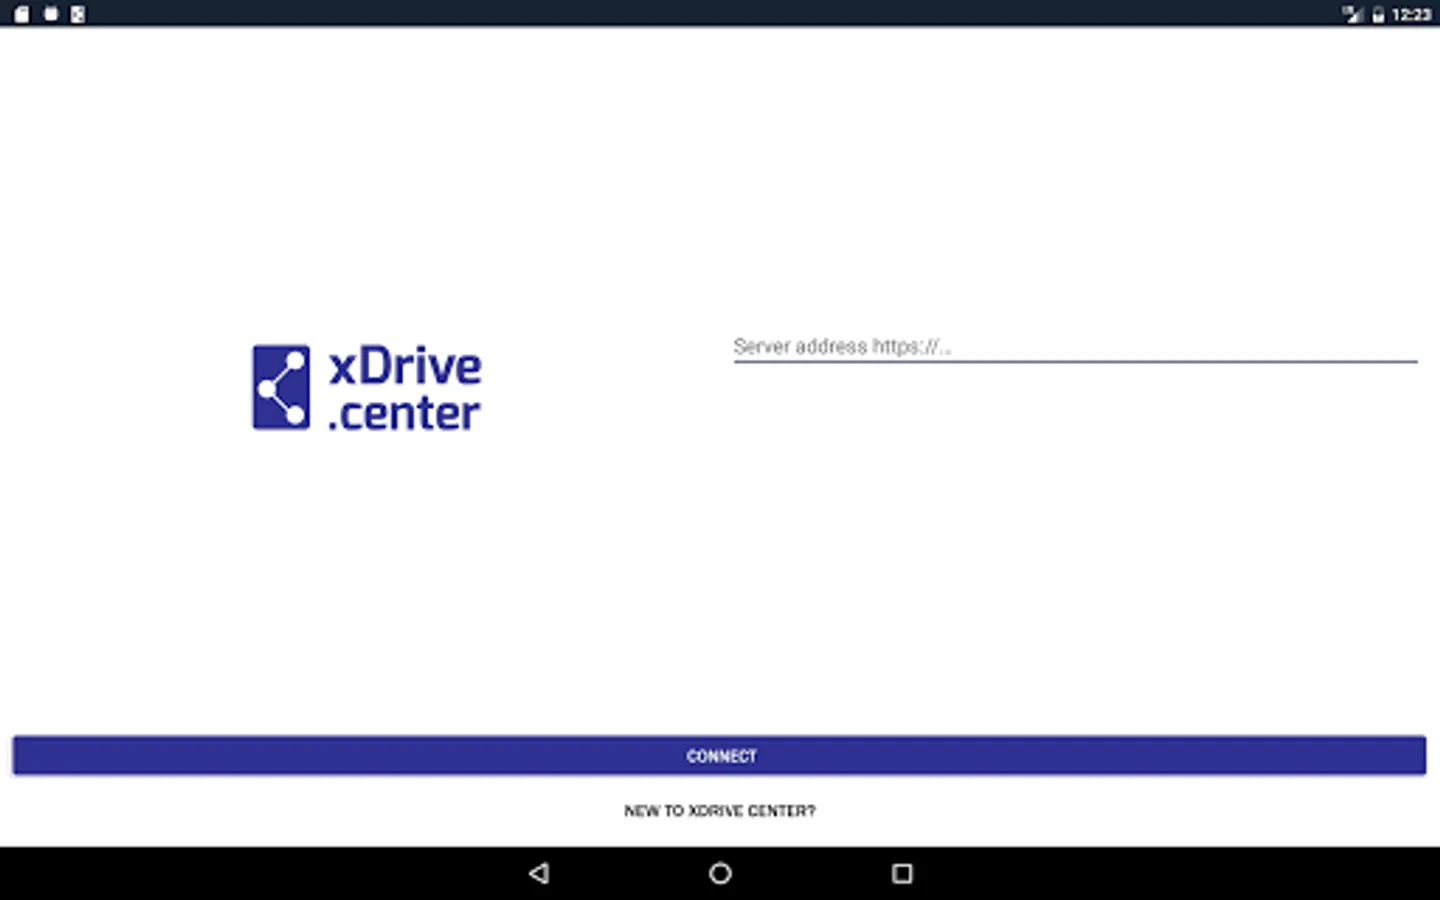Click the xDrive share logo icon
This screenshot has height=900, width=1440.
pyautogui.click(x=281, y=388)
